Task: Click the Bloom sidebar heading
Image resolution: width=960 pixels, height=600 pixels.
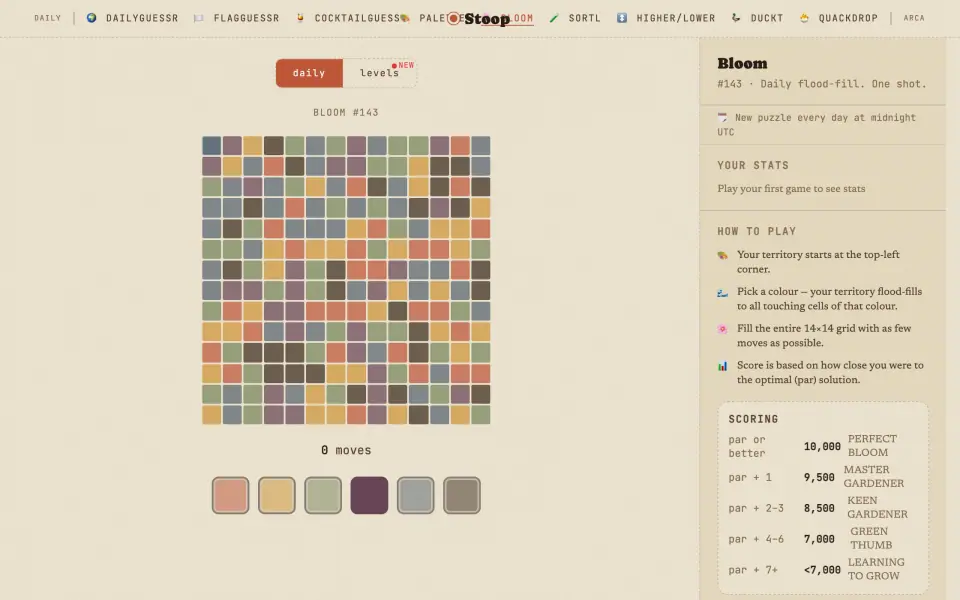Action: pos(742,63)
